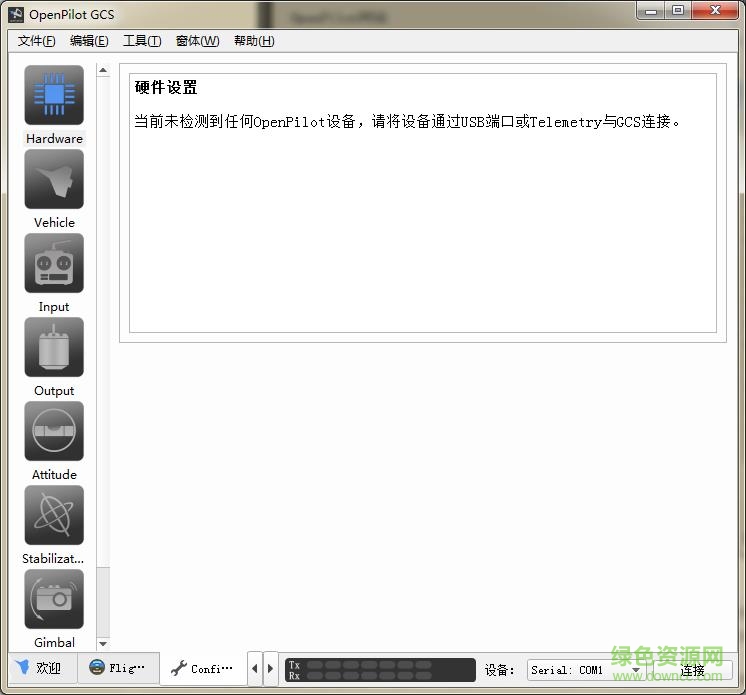Open the 工具(T) menu
Screen dimensions: 746x695
click(x=142, y=41)
